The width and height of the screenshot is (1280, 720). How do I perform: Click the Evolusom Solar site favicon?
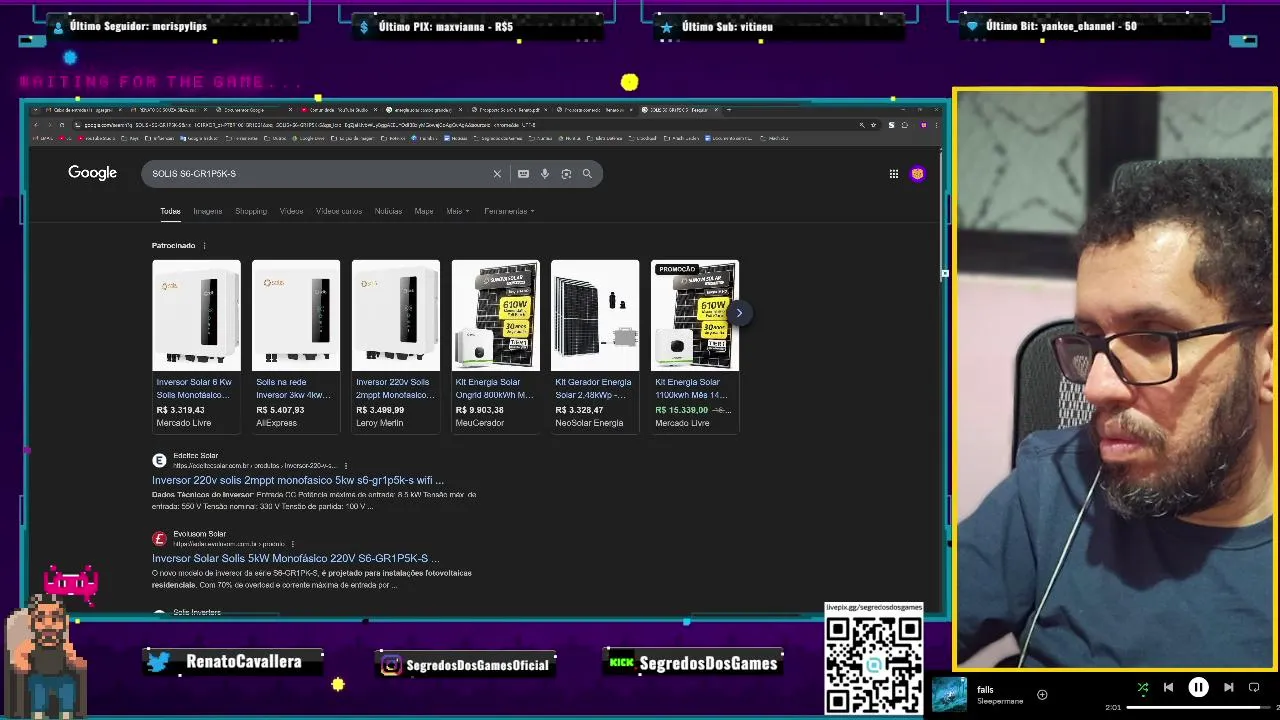(x=159, y=538)
